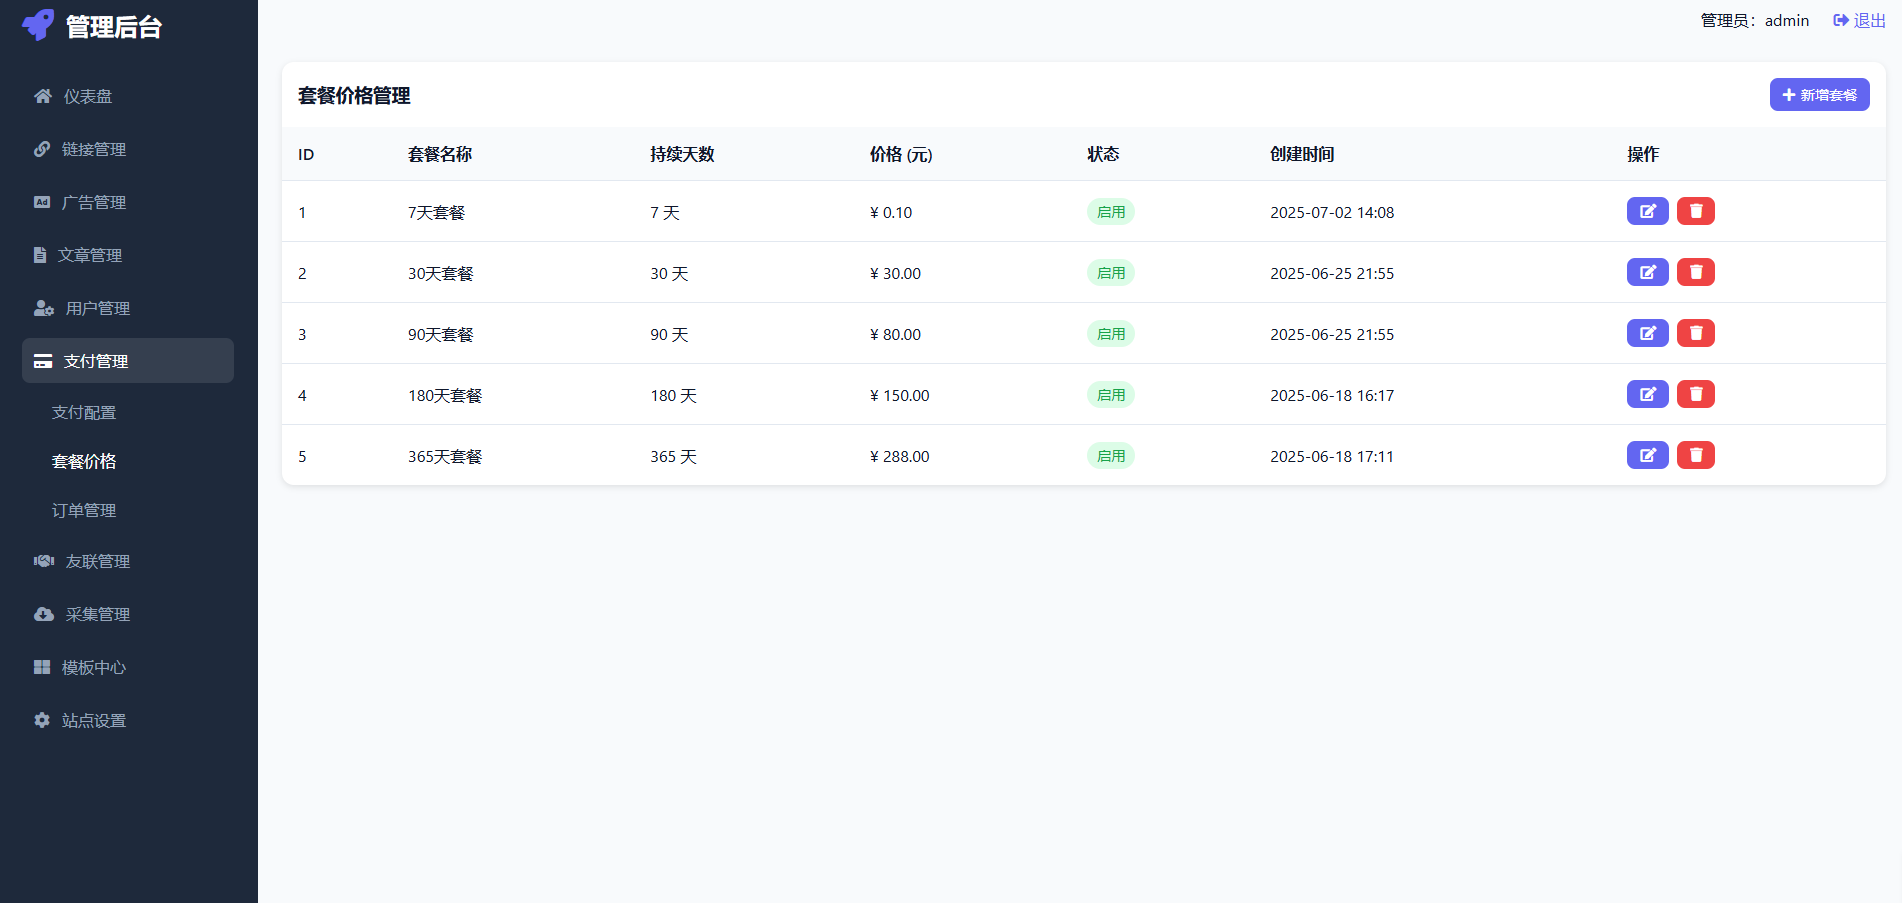Image resolution: width=1902 pixels, height=903 pixels.
Task: Click the edit icon for 7天套餐
Action: (x=1647, y=211)
